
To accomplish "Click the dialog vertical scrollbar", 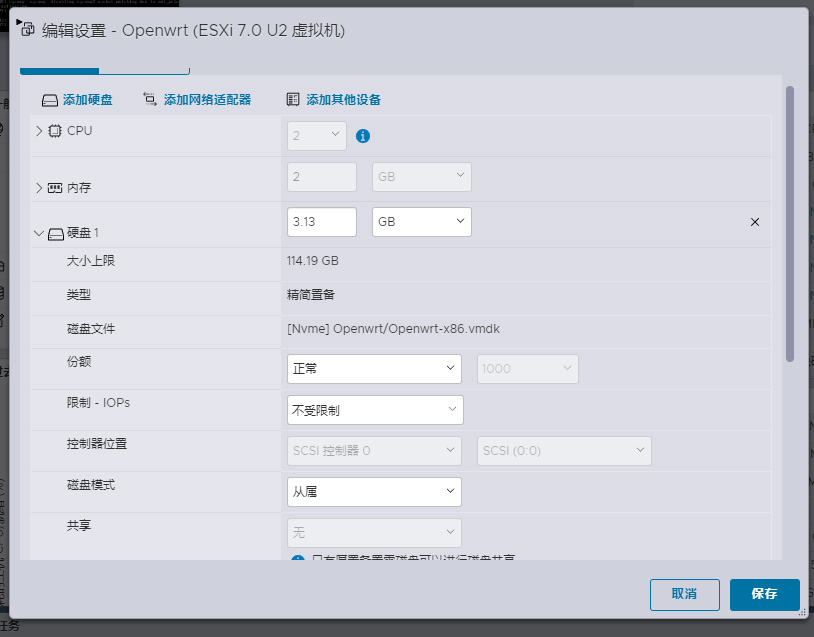I will pos(790,224).
